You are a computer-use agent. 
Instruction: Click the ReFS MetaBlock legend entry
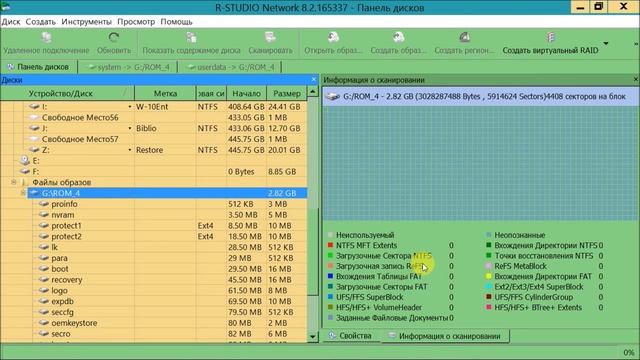point(520,266)
